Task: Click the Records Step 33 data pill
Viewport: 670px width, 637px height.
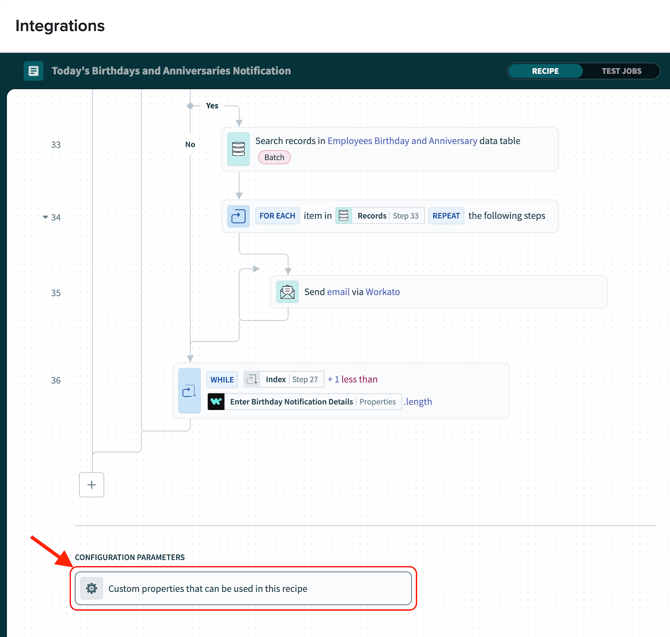Action: tap(380, 216)
